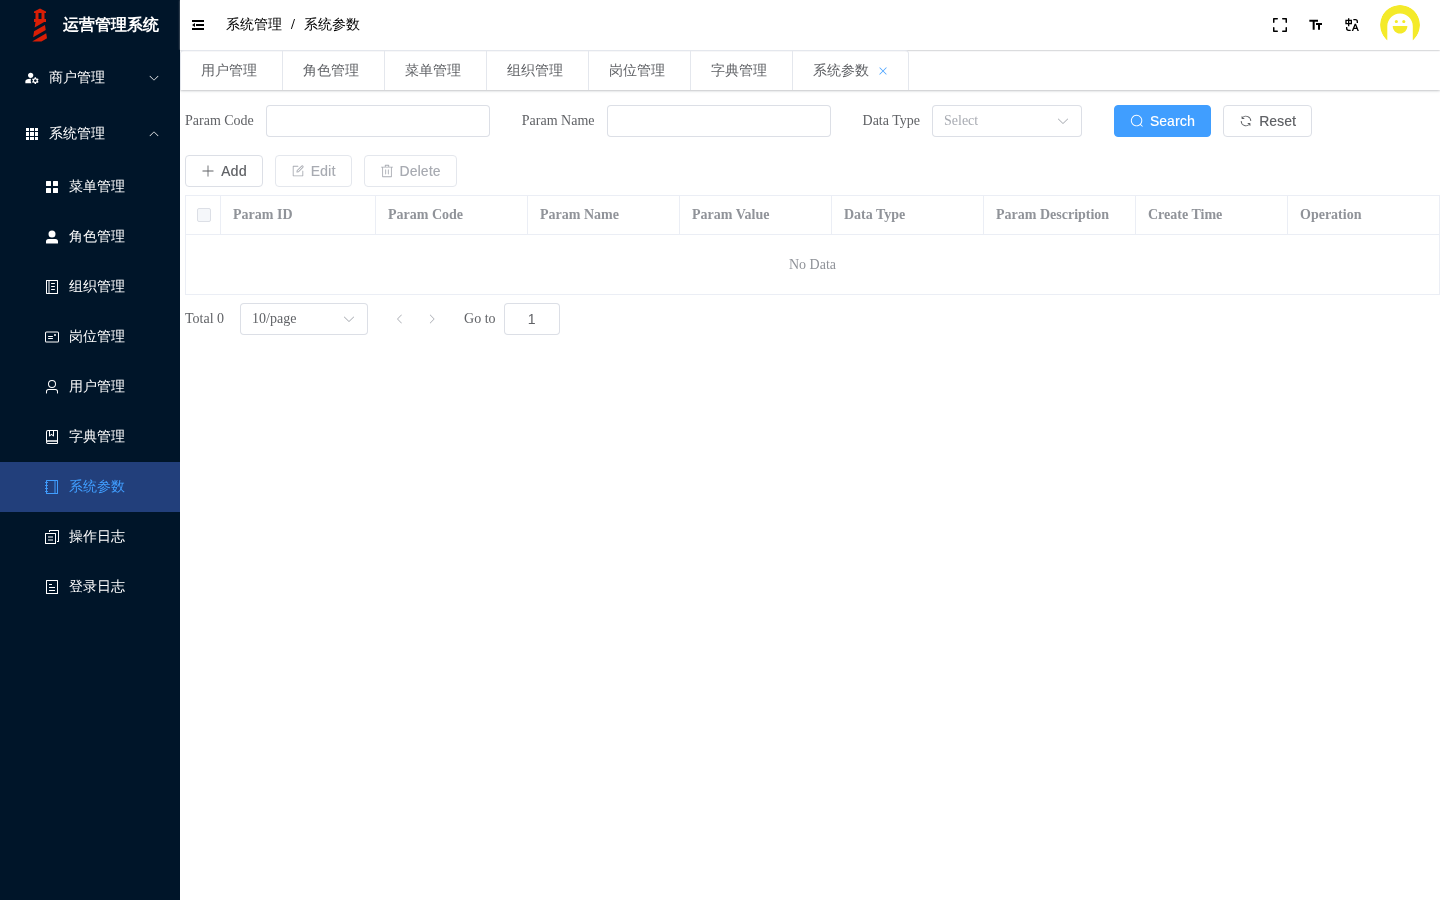1440x900 pixels.
Task: Expand the 商户管理 sidebar group
Action: [90, 78]
